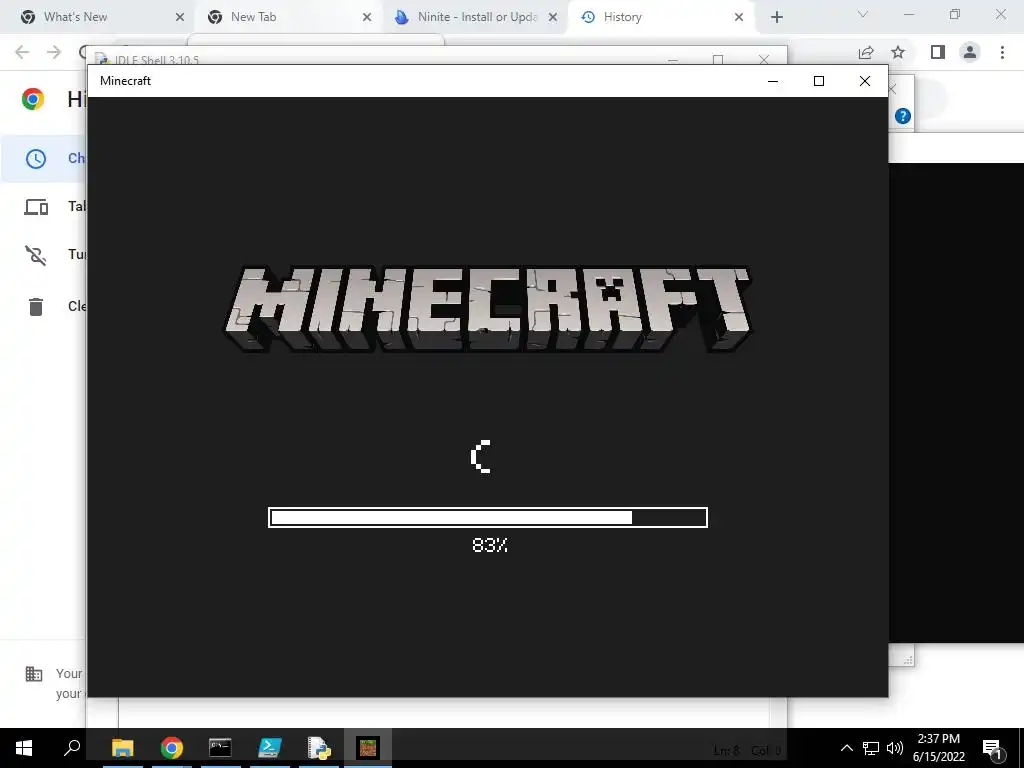This screenshot has height=768, width=1024.
Task: Click the Minecraft window title text
Action: click(125, 81)
